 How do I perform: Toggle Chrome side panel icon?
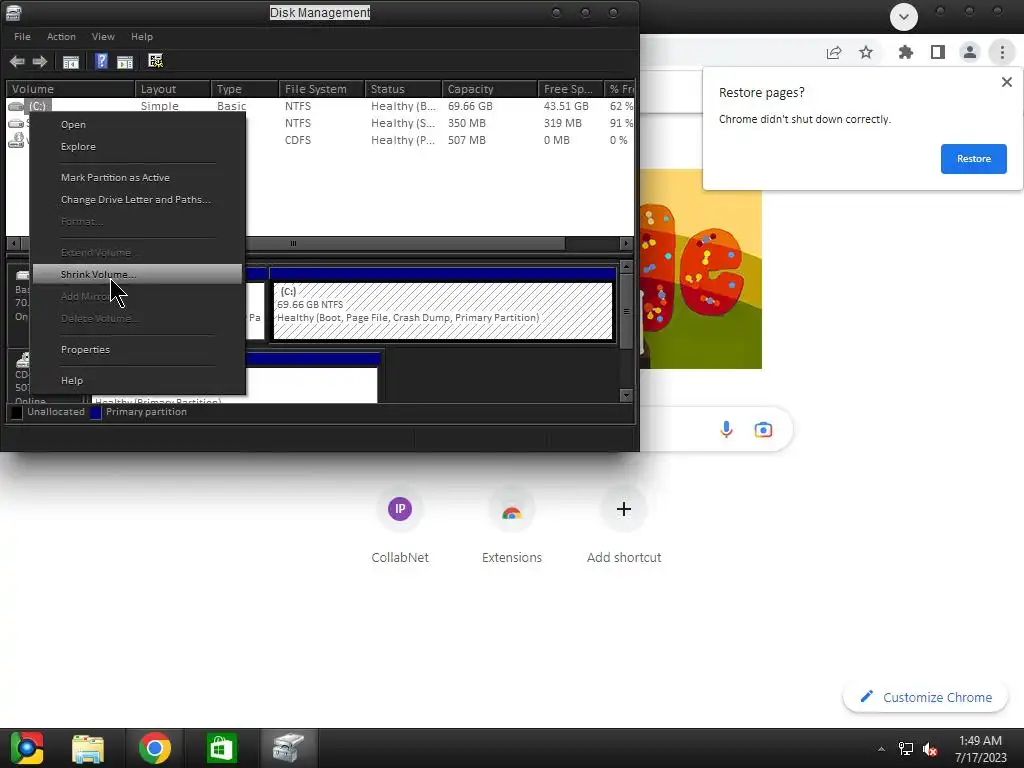938,52
